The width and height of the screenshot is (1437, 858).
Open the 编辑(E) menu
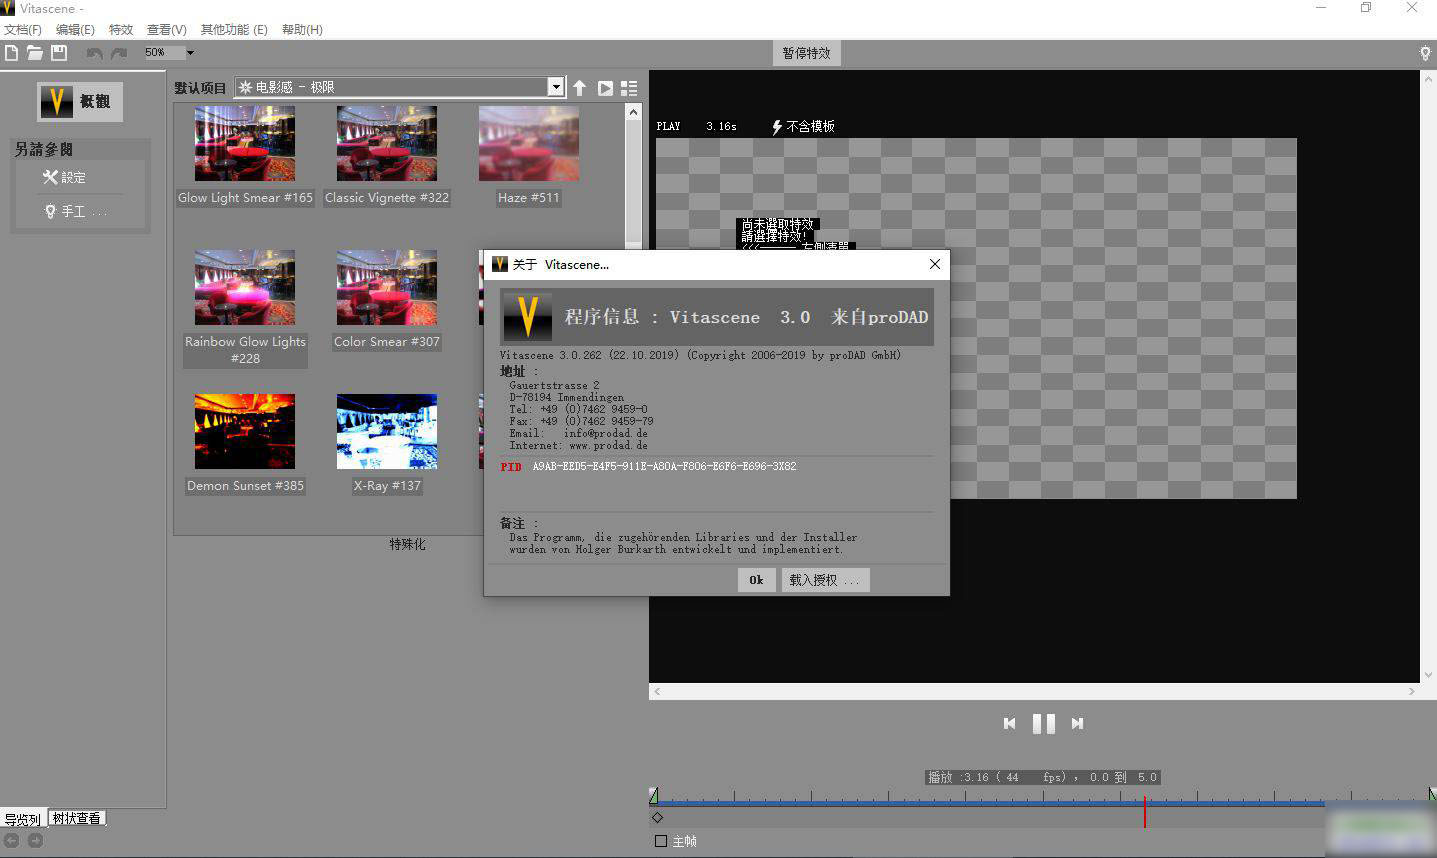tap(75, 30)
